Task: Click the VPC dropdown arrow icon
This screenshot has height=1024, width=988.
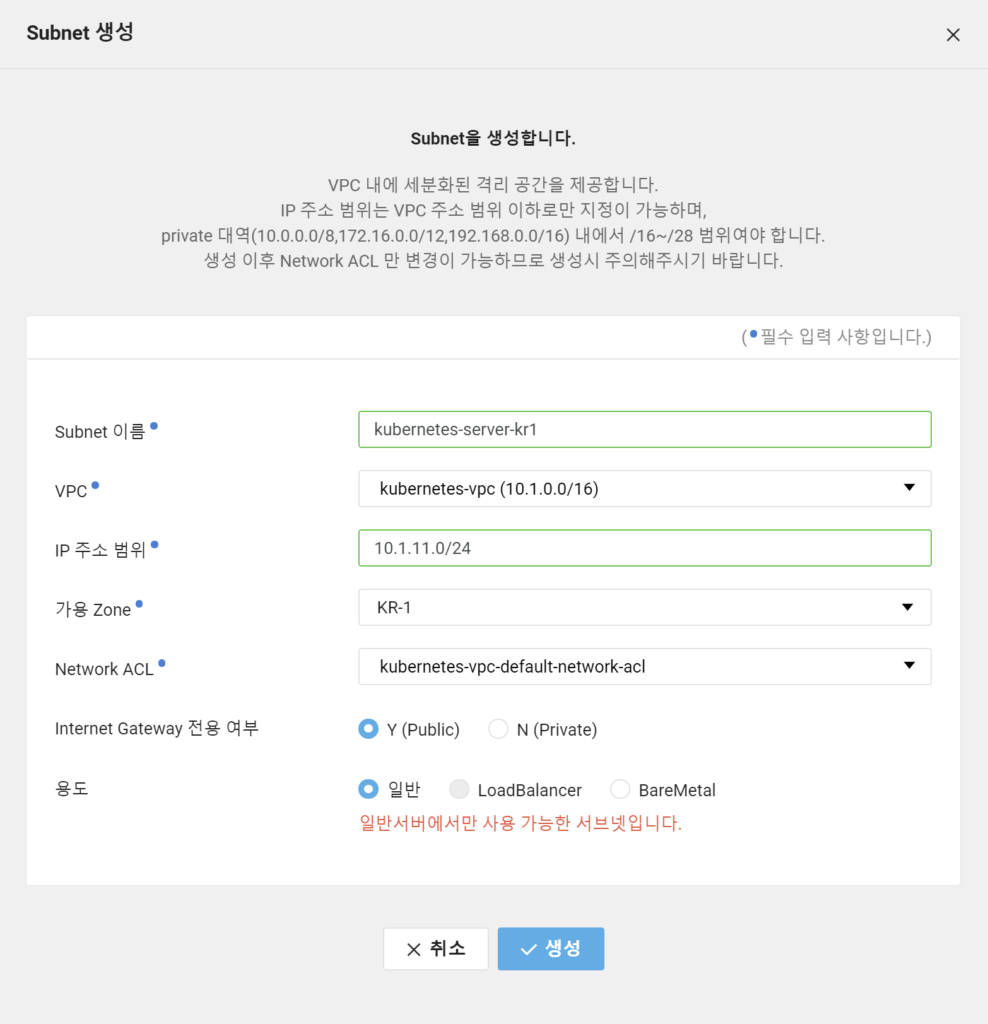Action: [x=909, y=488]
